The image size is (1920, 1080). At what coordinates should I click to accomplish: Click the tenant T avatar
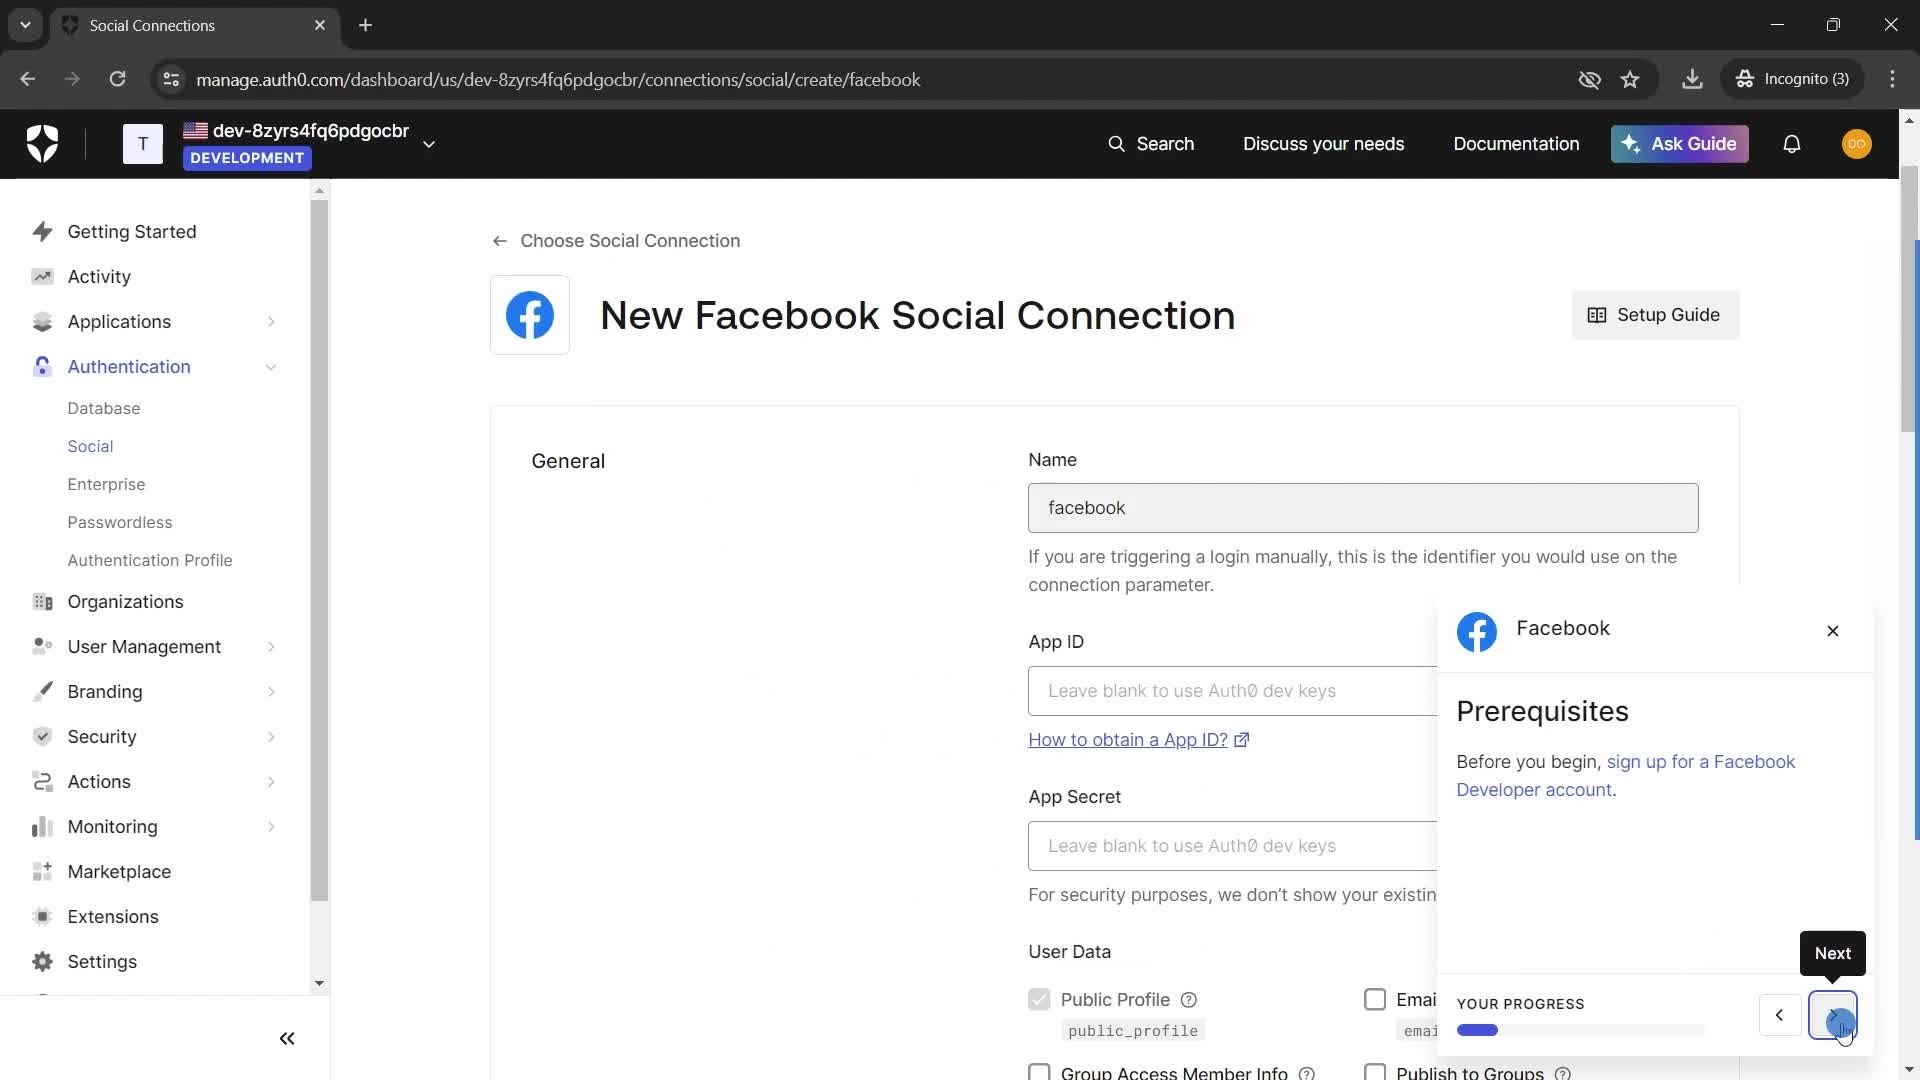[x=143, y=144]
